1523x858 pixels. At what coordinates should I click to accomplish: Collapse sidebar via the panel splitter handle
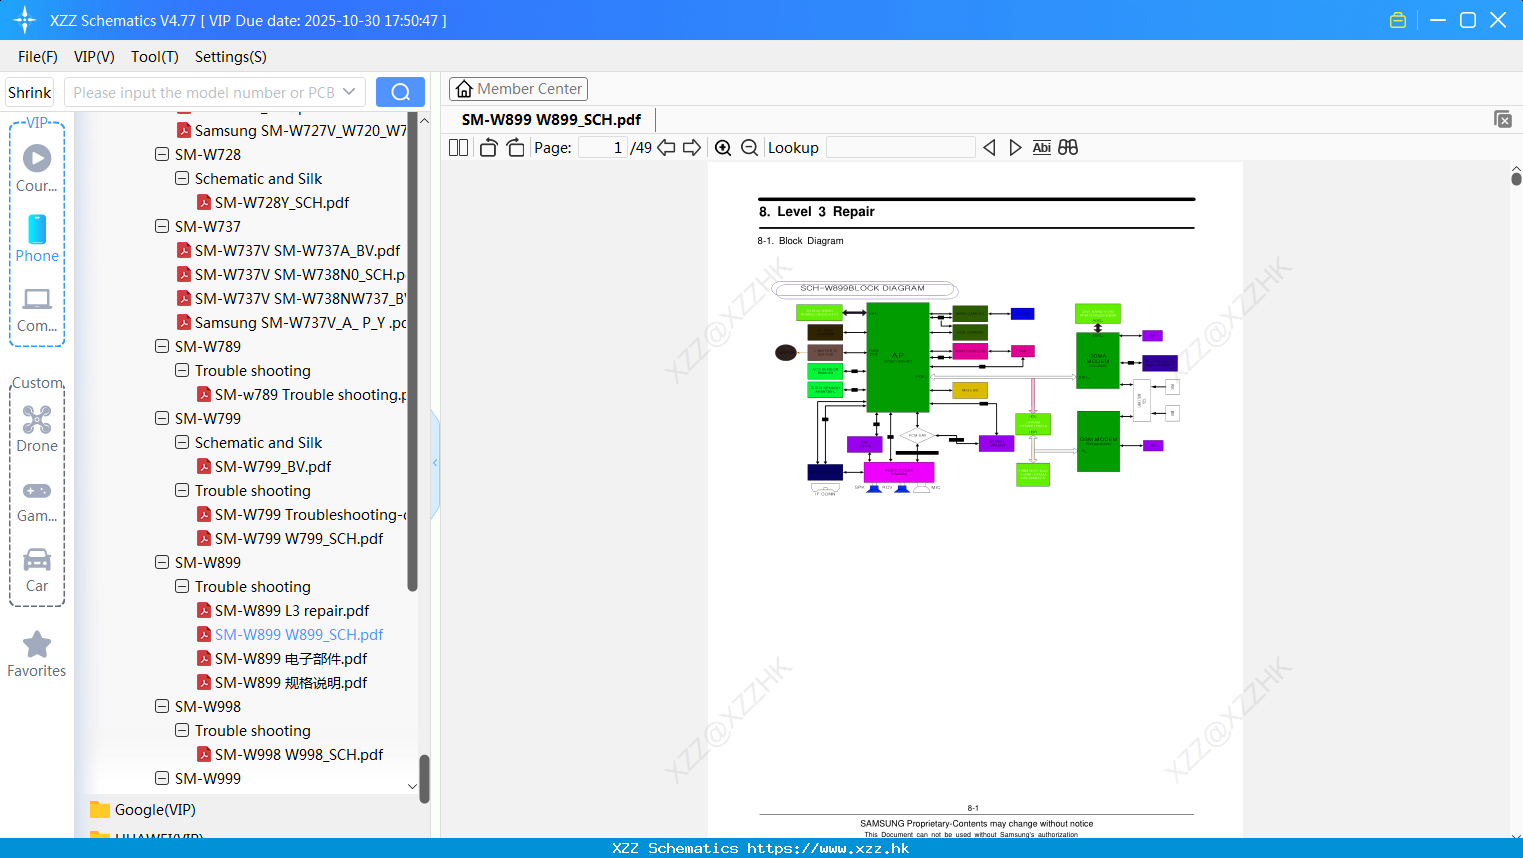click(x=435, y=463)
